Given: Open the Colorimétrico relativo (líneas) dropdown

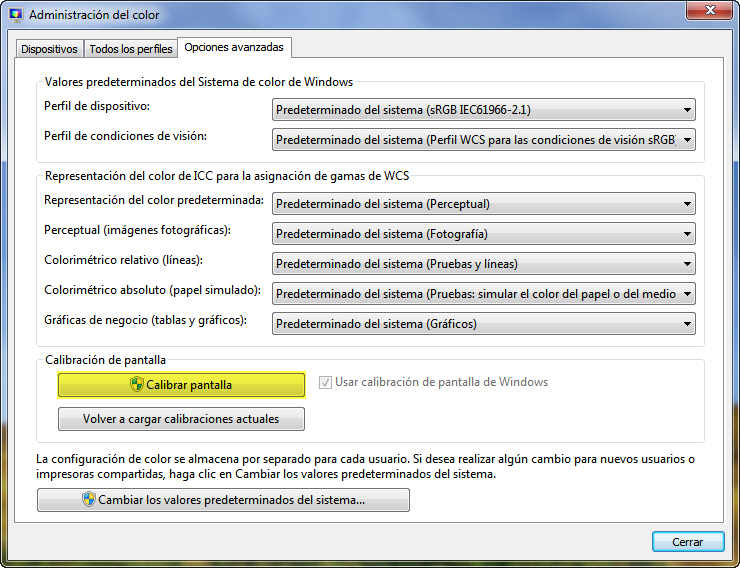Looking at the screenshot, I should (484, 264).
